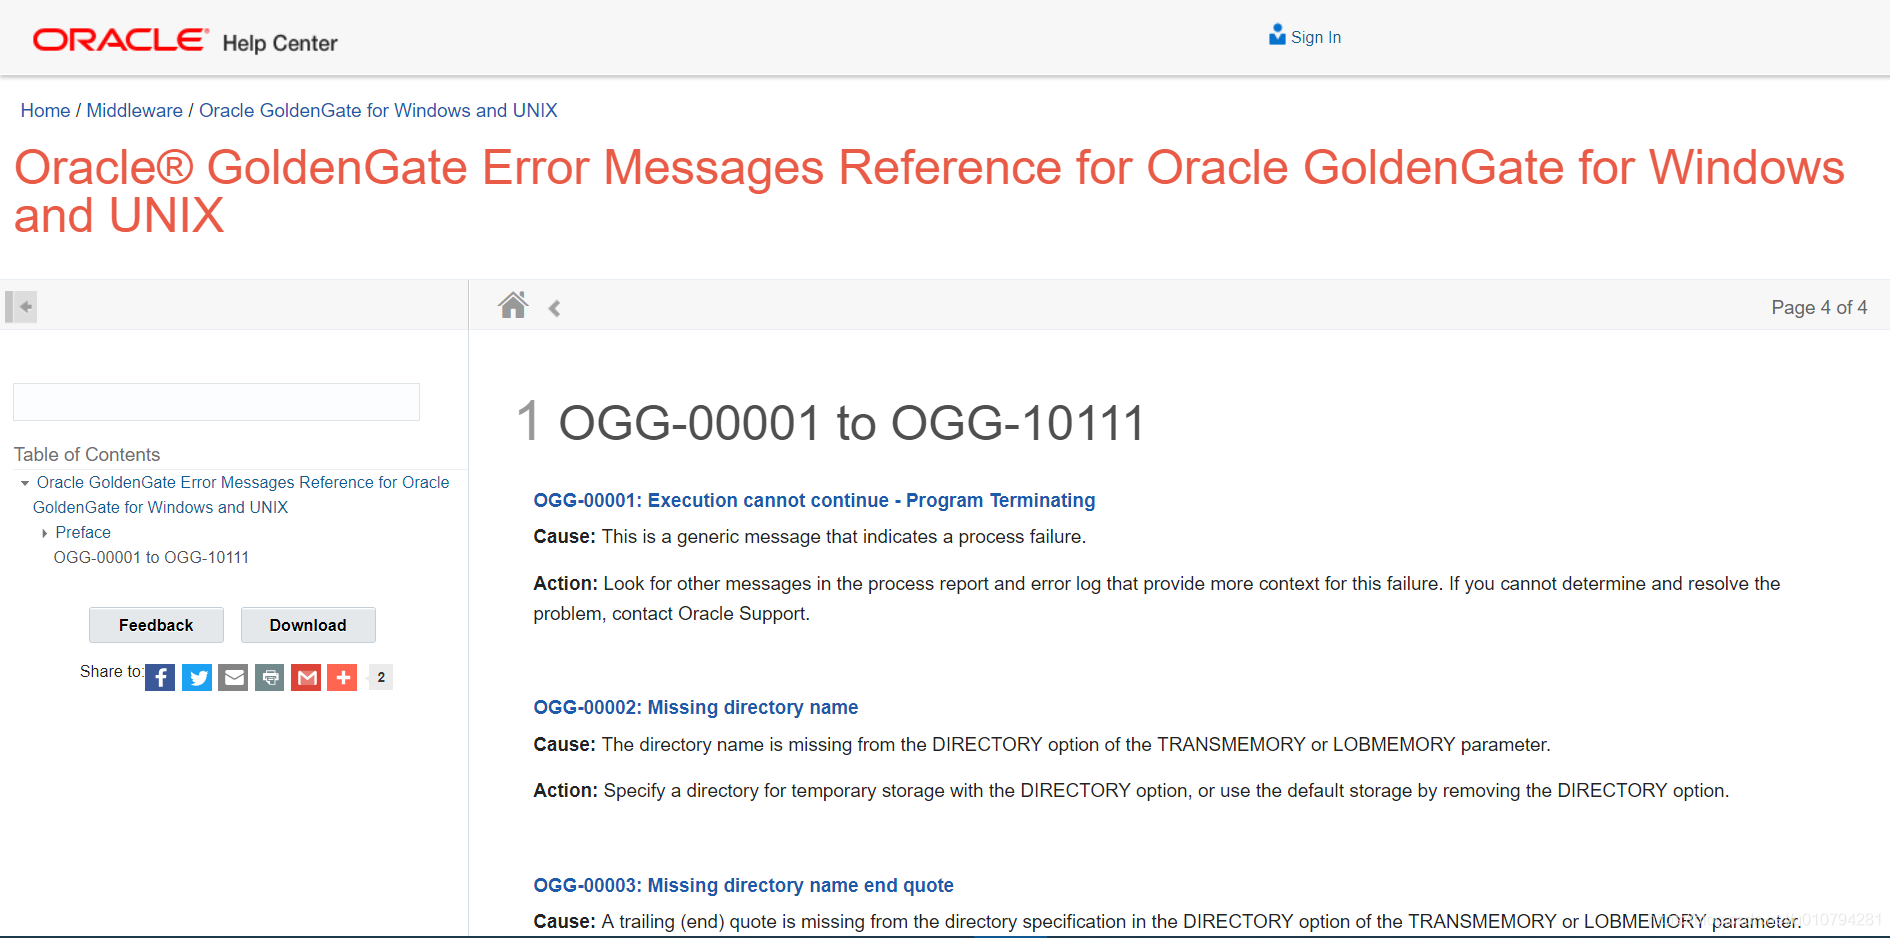Click chapter heading OGG-00001 to OGG-10111
This screenshot has width=1890, height=938.
coord(851,422)
